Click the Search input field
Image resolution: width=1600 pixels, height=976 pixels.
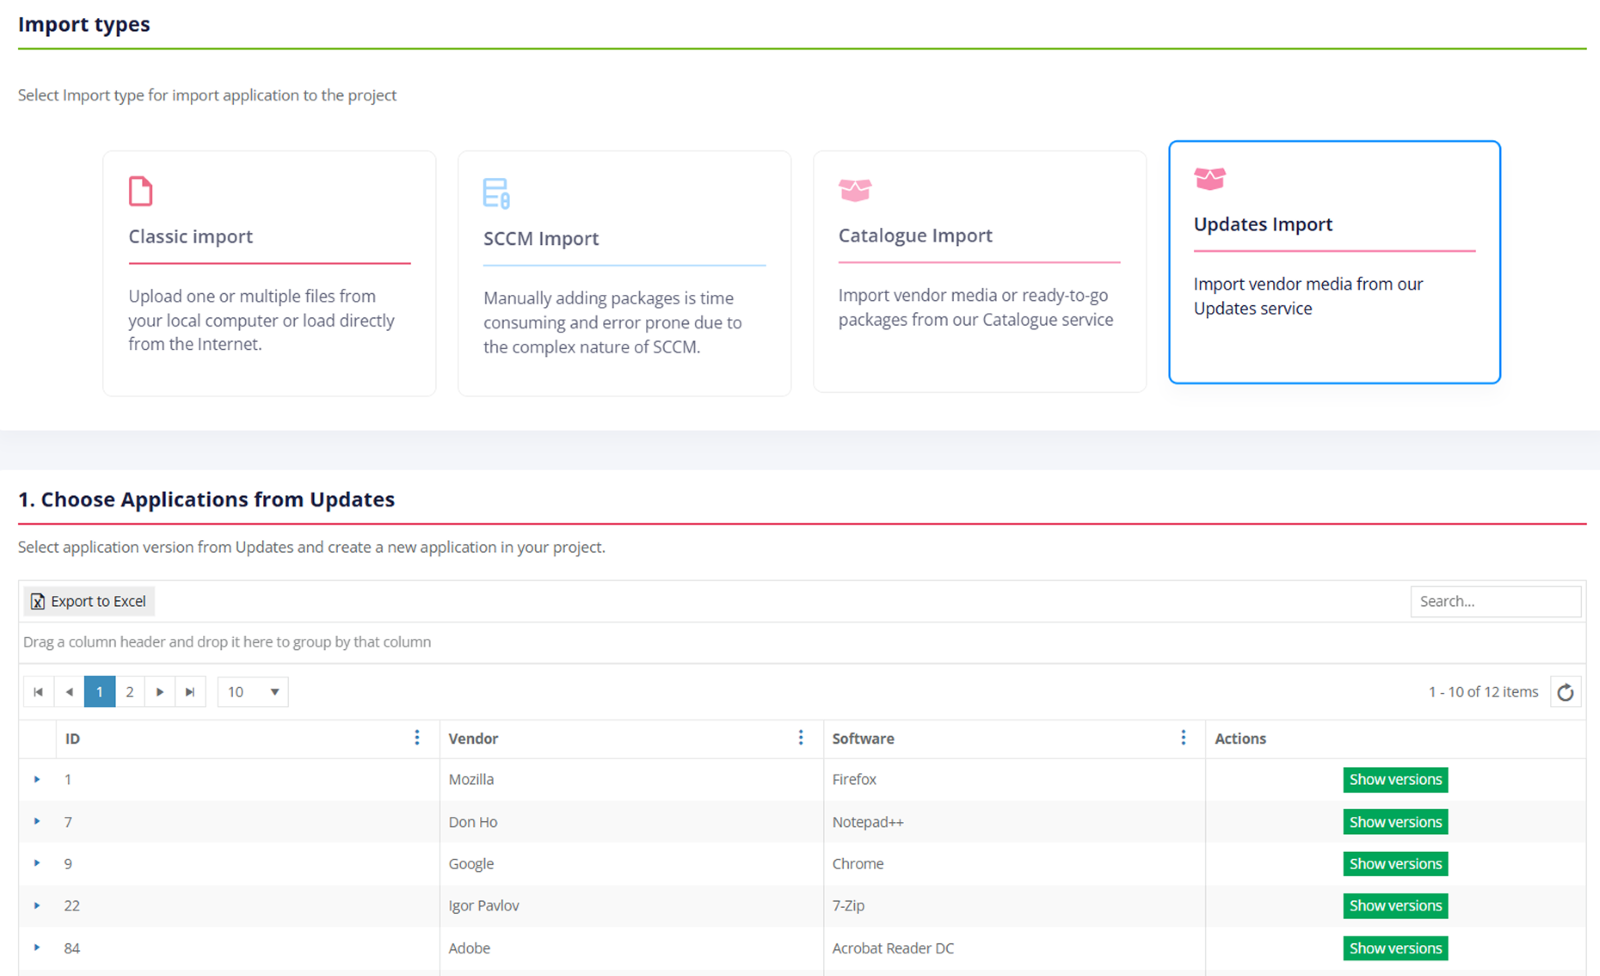[x=1495, y=601]
